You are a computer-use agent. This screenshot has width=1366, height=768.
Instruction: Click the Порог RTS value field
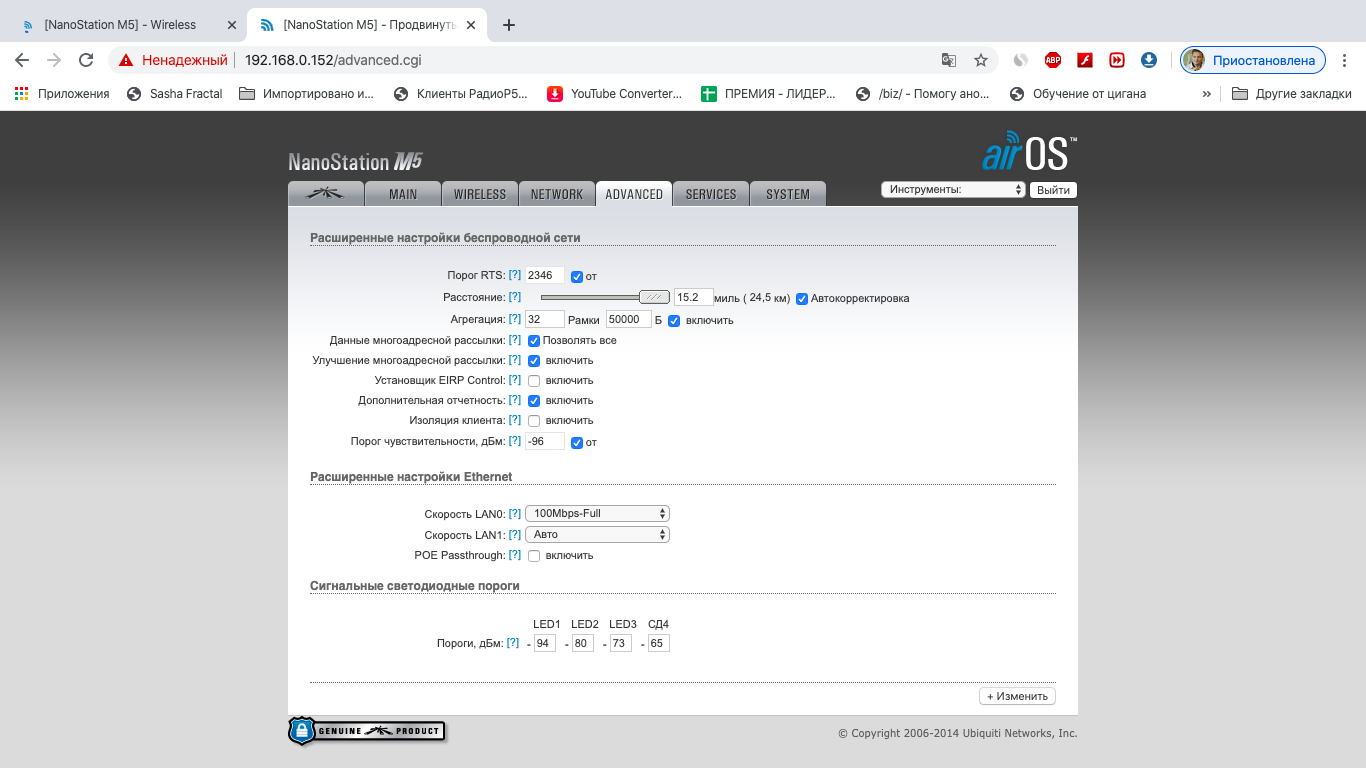pos(545,275)
